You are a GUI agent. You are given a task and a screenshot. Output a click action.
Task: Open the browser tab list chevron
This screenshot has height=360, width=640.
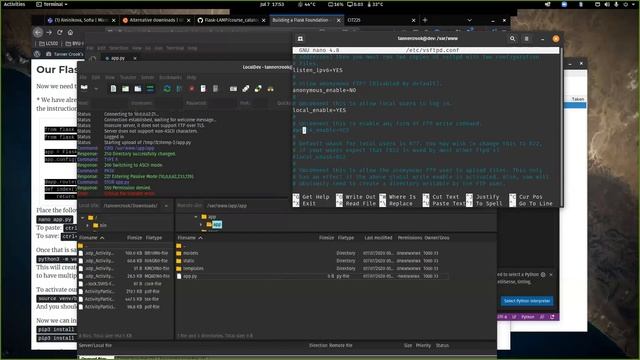(469, 20)
